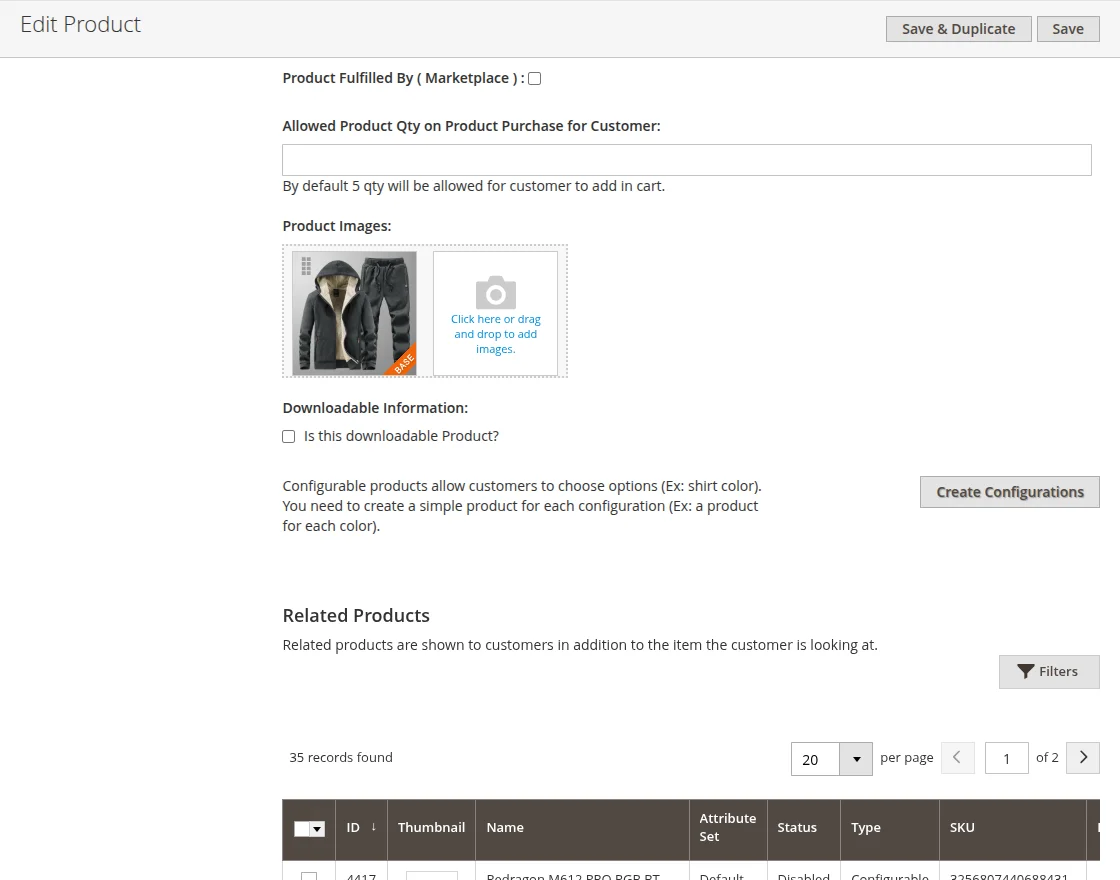Enable the Product Fulfilled By Marketplace checkbox

(534, 78)
